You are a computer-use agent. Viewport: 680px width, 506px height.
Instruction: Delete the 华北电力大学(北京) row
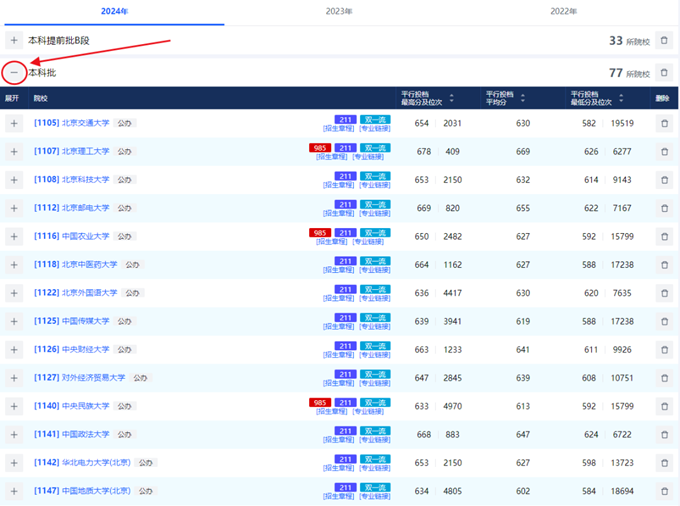pos(664,463)
